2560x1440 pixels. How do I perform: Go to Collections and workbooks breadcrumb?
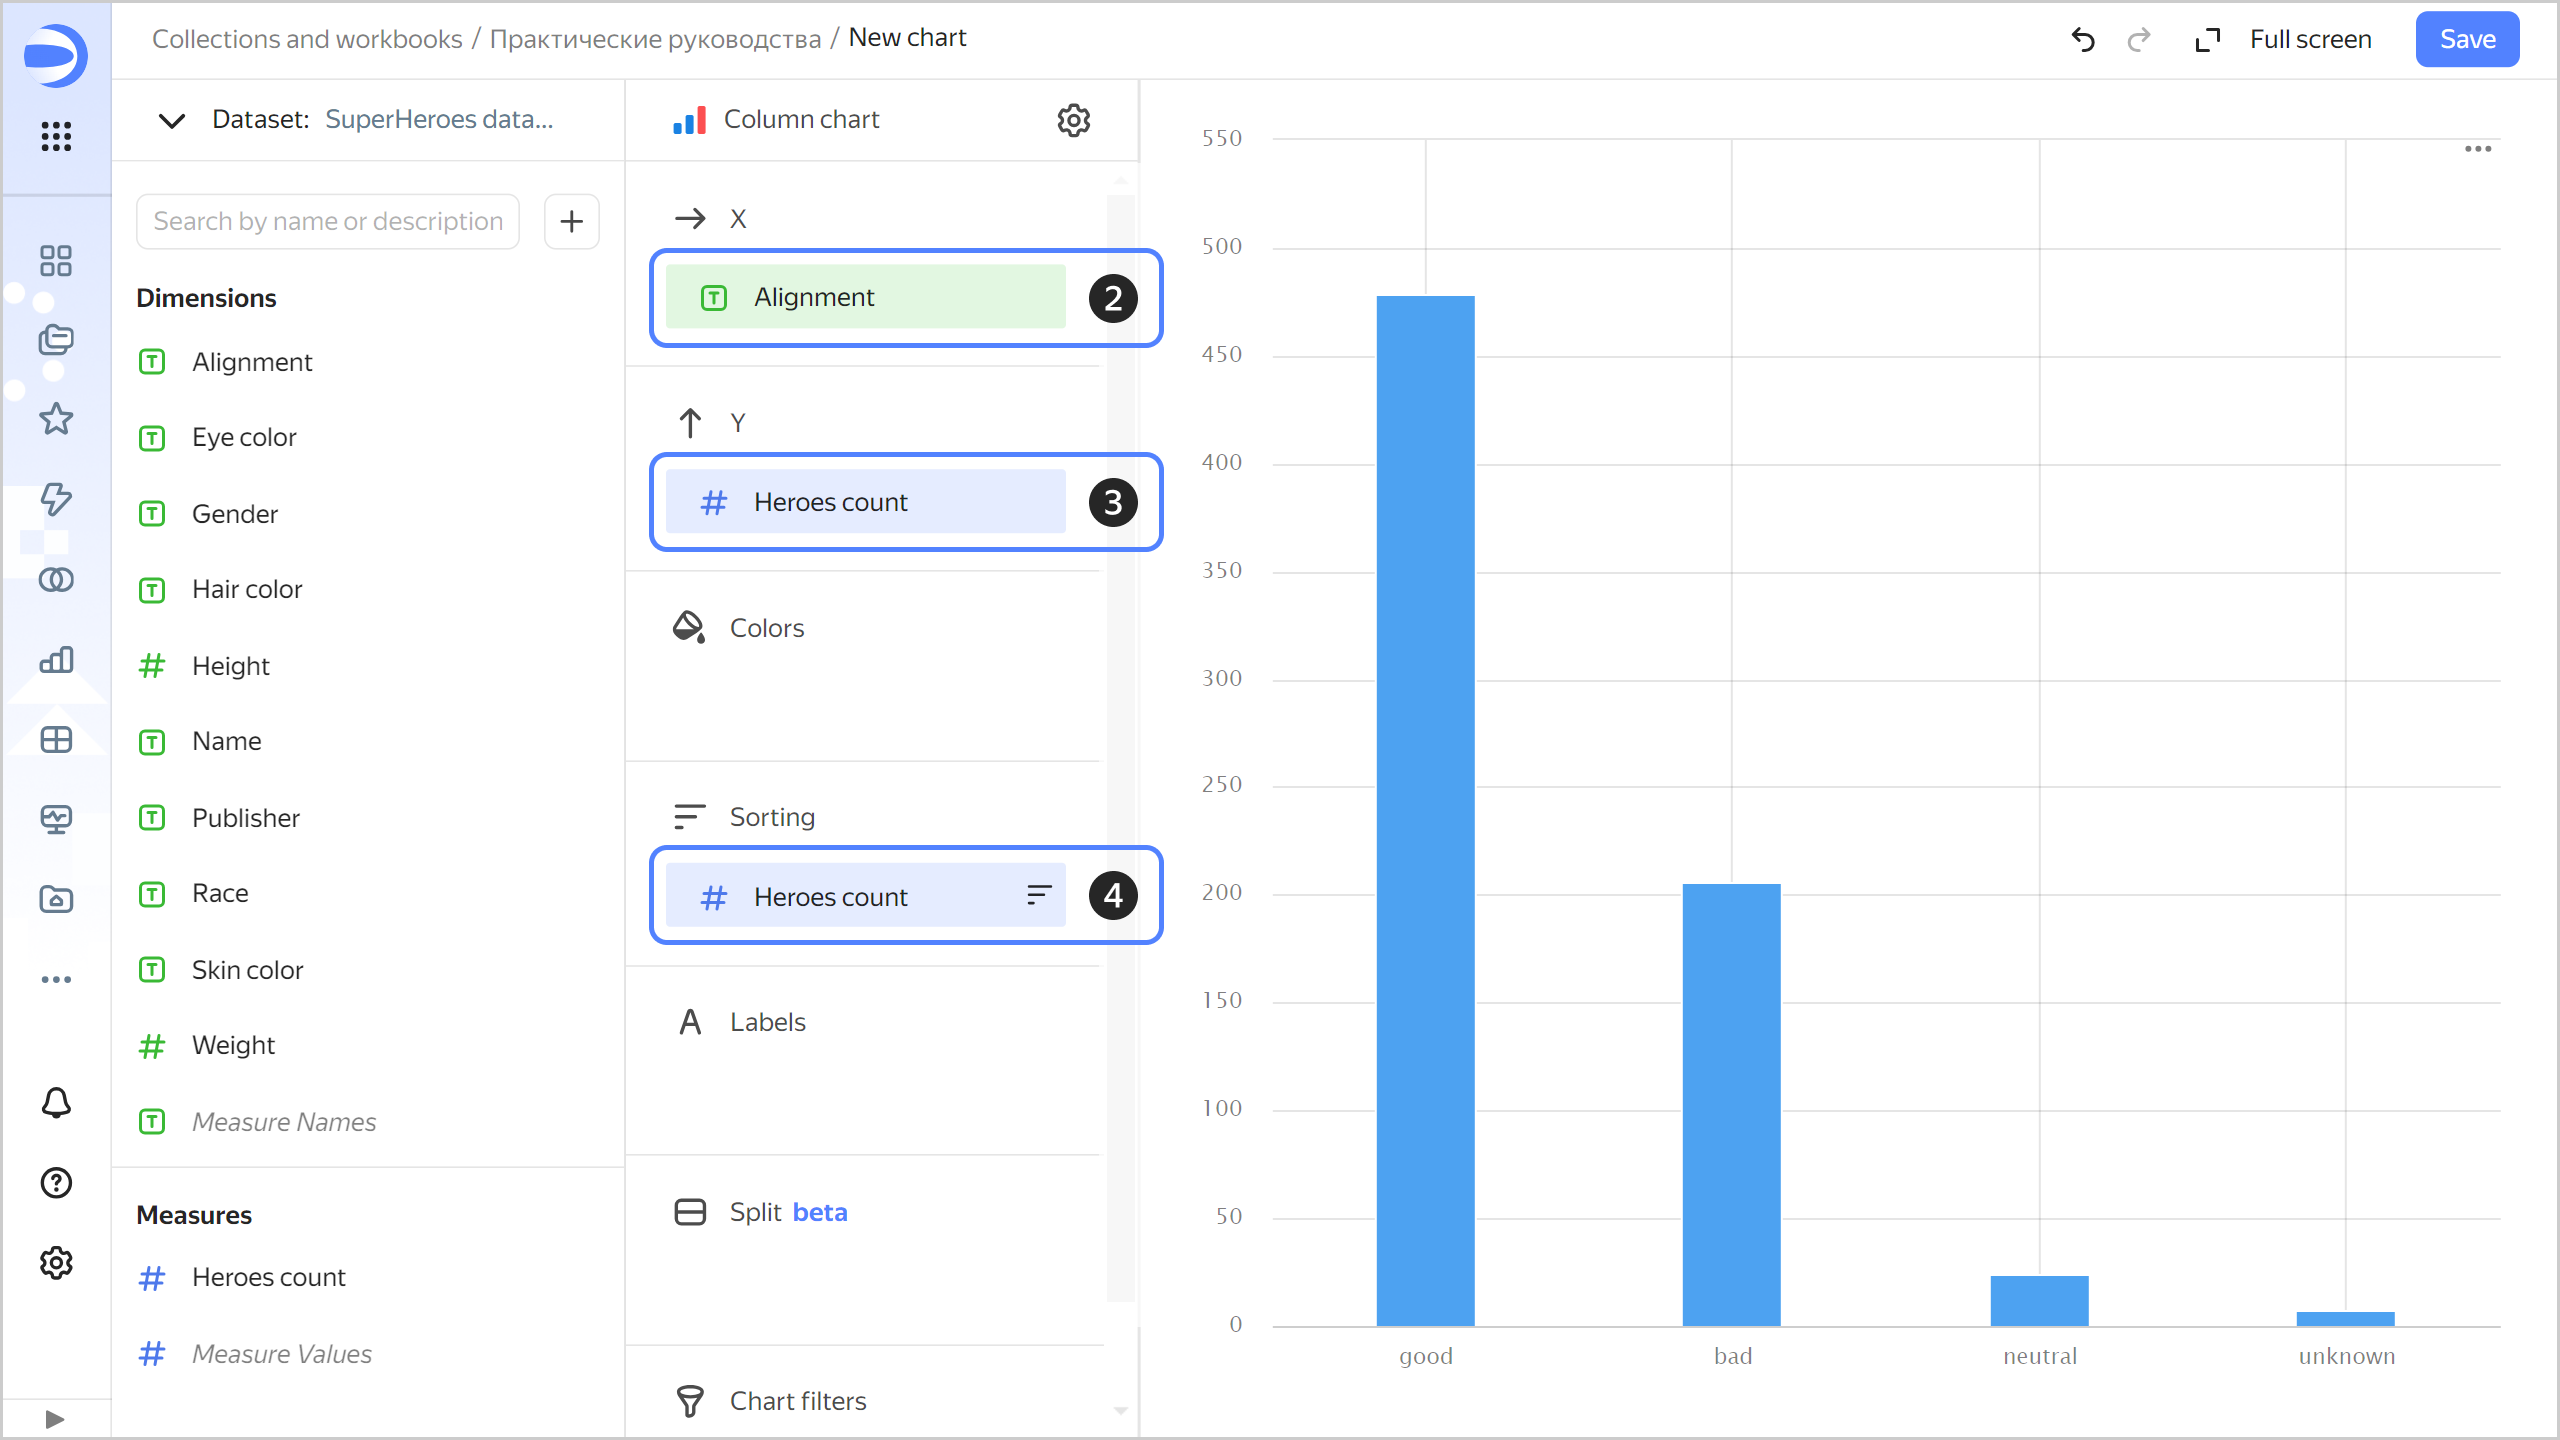[307, 39]
